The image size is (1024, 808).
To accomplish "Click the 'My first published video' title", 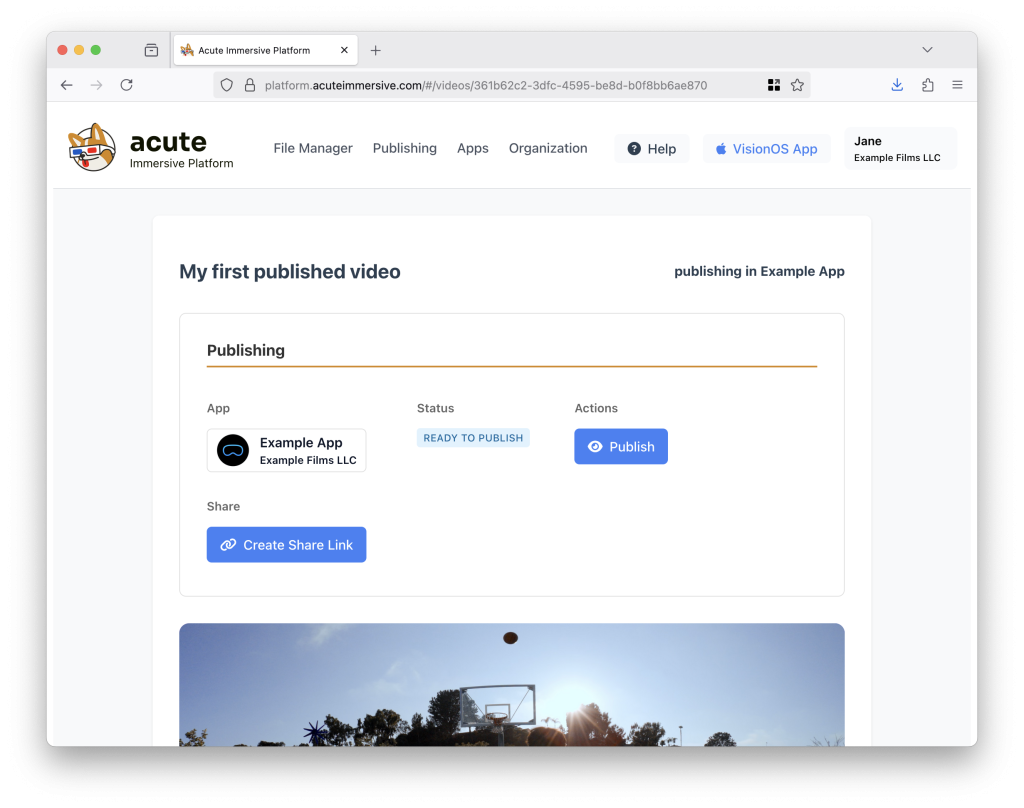I will (290, 271).
